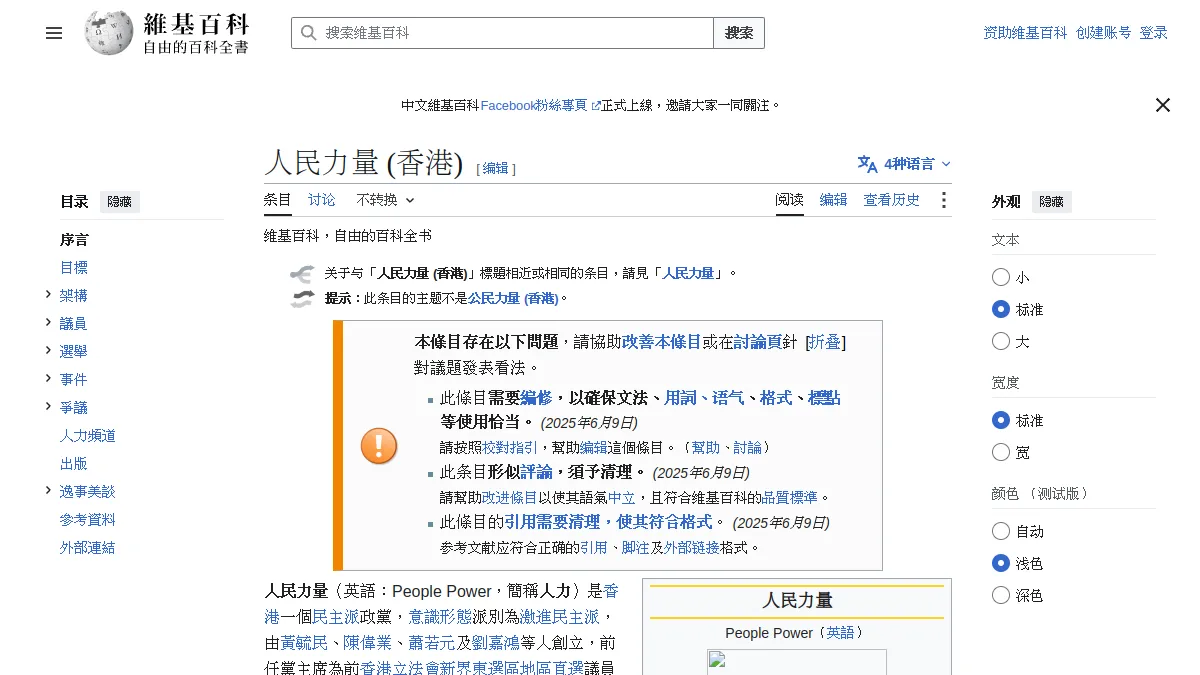This screenshot has height=675, width=1200.
Task: Open the three-dot more options menu
Action: [943, 200]
